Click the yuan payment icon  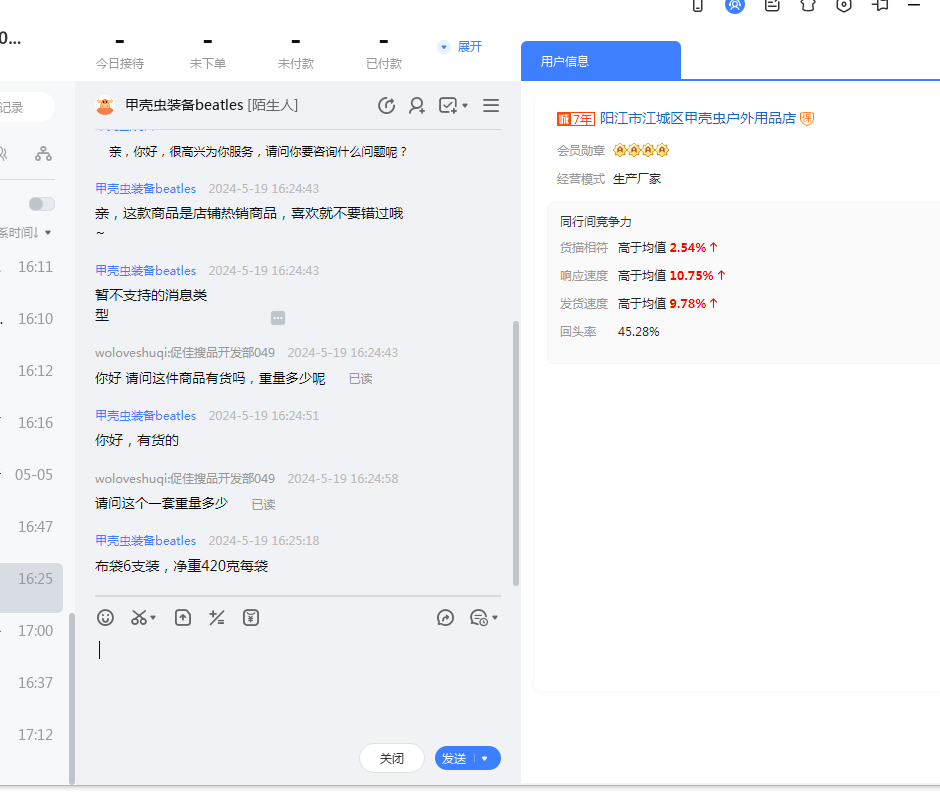click(x=251, y=618)
